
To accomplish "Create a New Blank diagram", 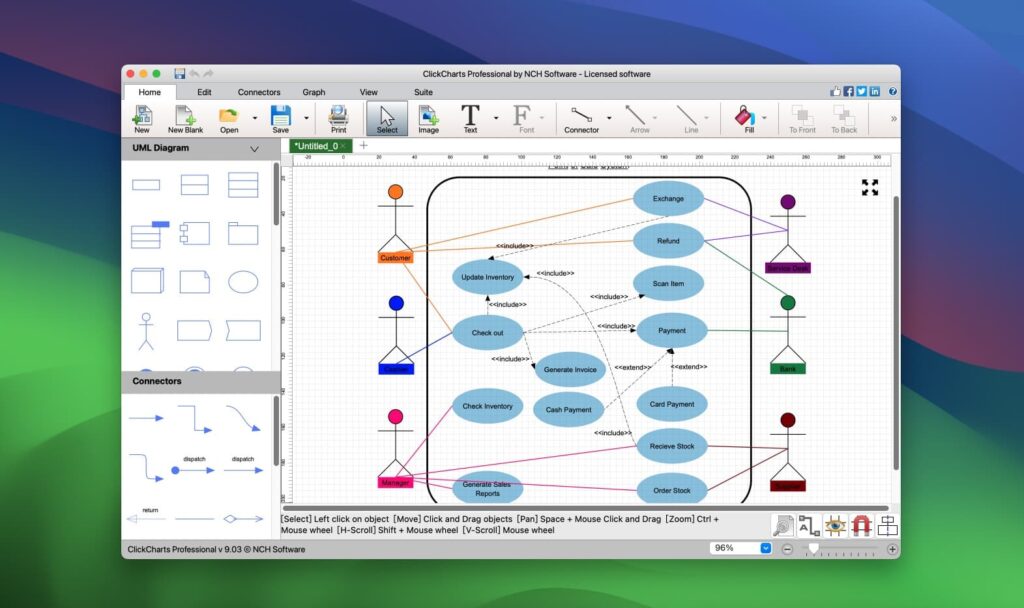I will click(x=185, y=119).
